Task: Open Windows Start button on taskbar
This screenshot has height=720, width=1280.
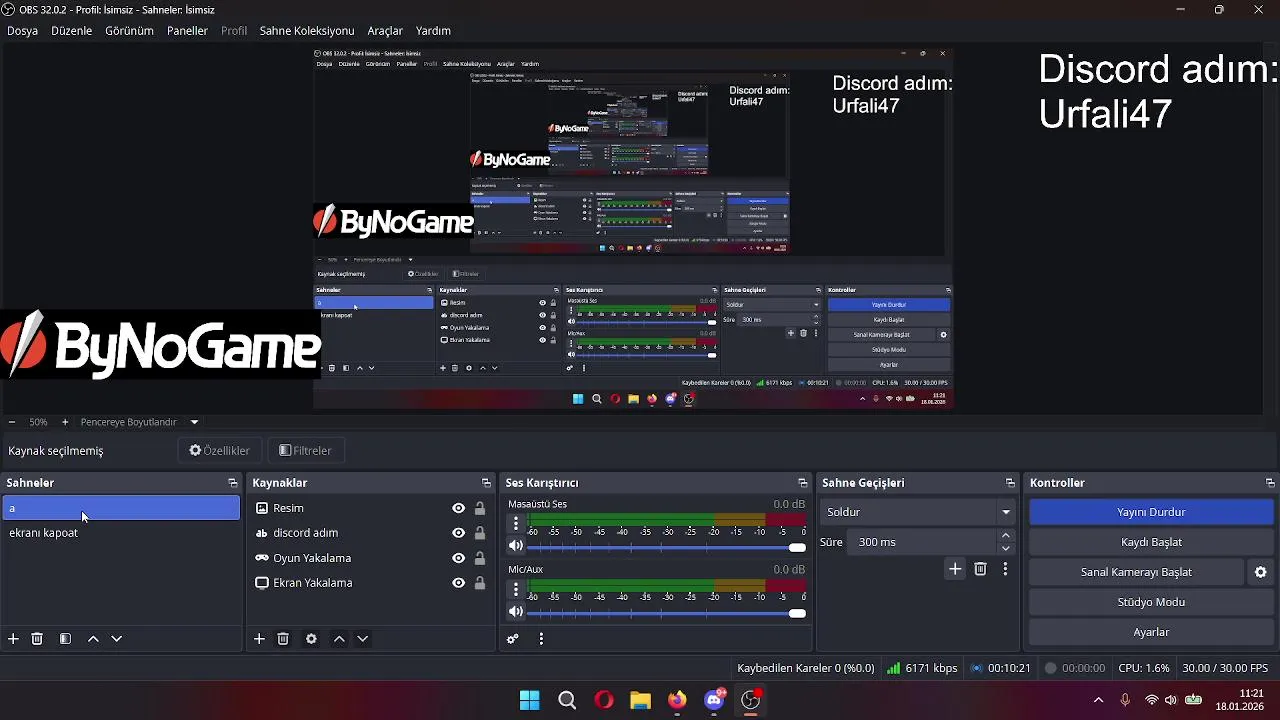Action: [530, 700]
